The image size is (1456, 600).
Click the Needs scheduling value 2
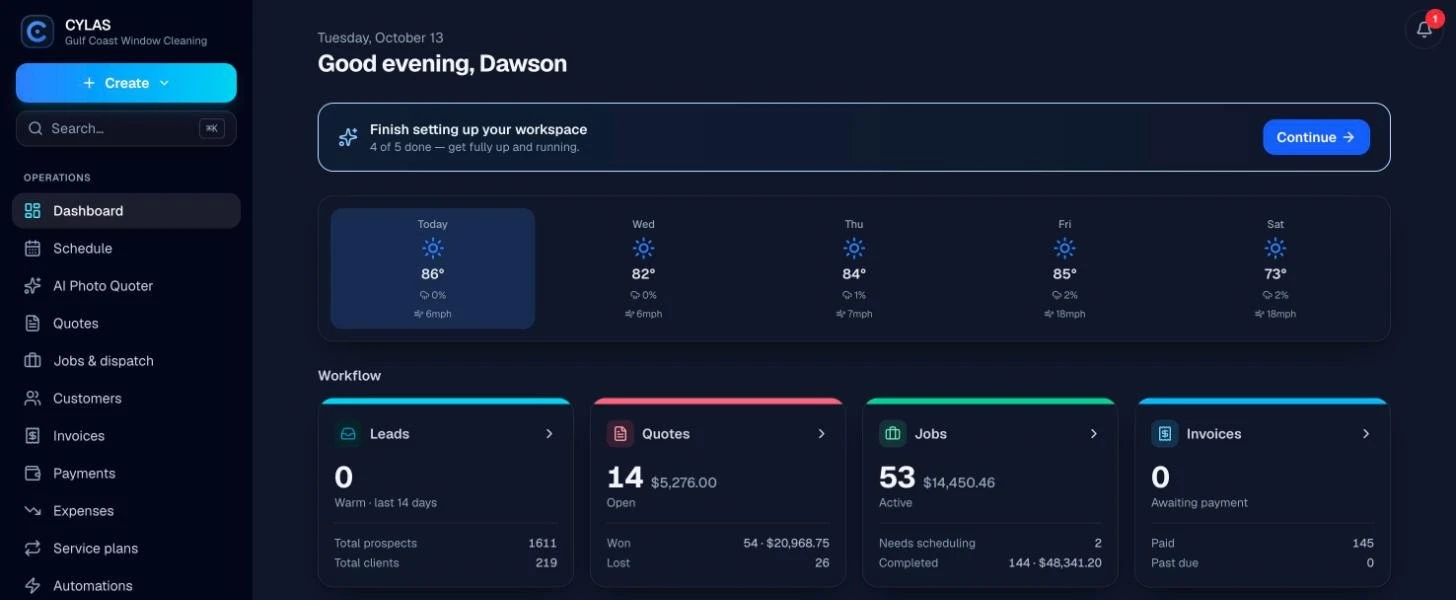[x=1098, y=543]
